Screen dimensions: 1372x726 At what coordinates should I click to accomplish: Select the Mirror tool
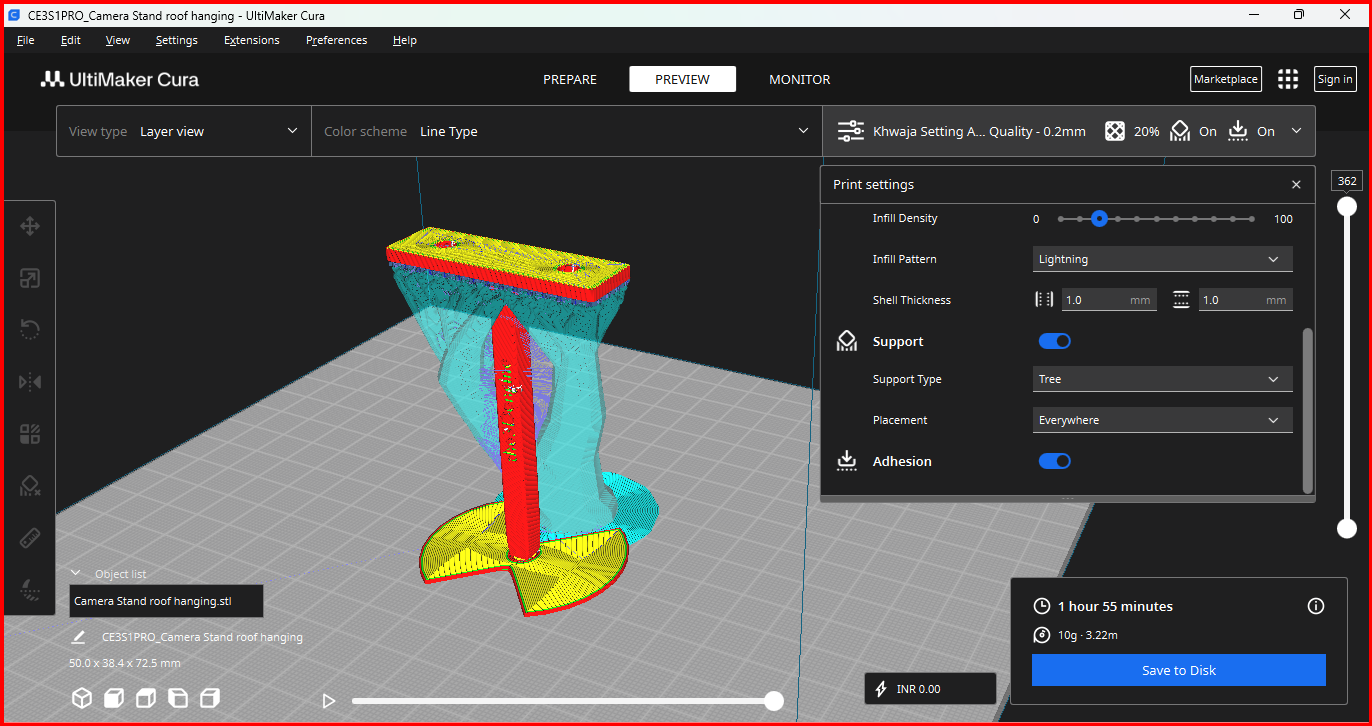[30, 381]
